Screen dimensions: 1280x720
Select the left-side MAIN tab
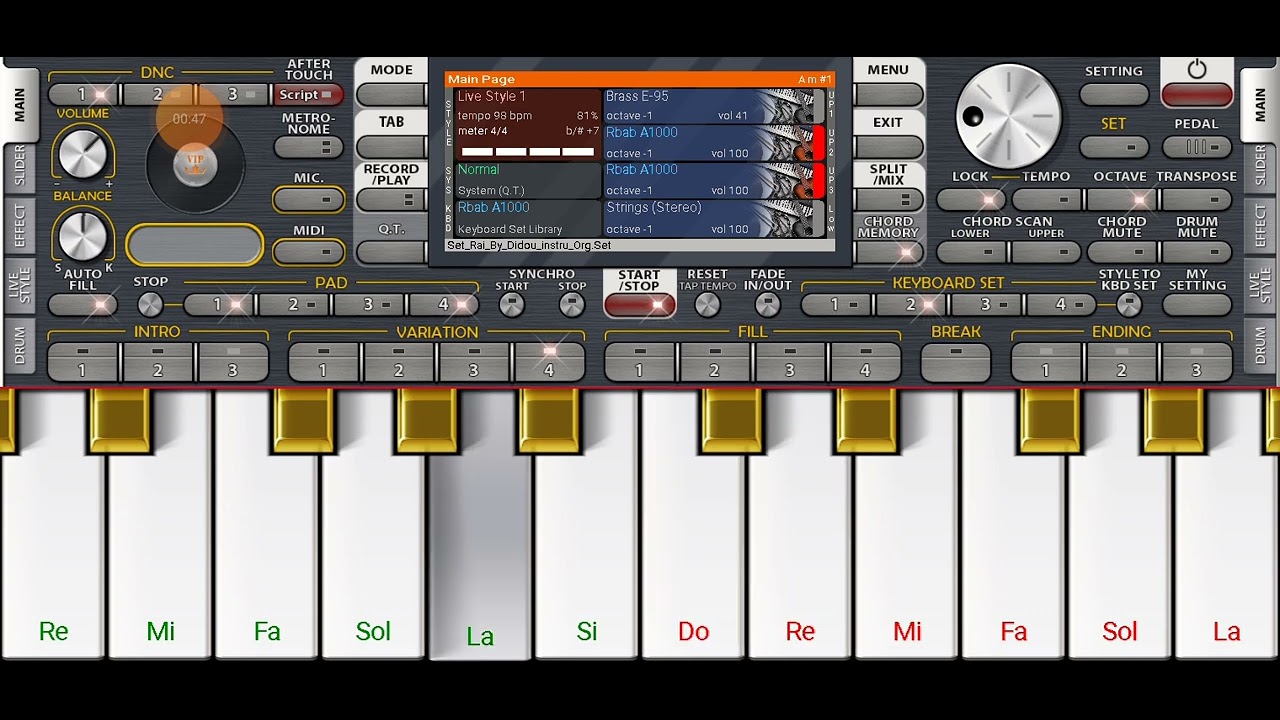[x=20, y=104]
